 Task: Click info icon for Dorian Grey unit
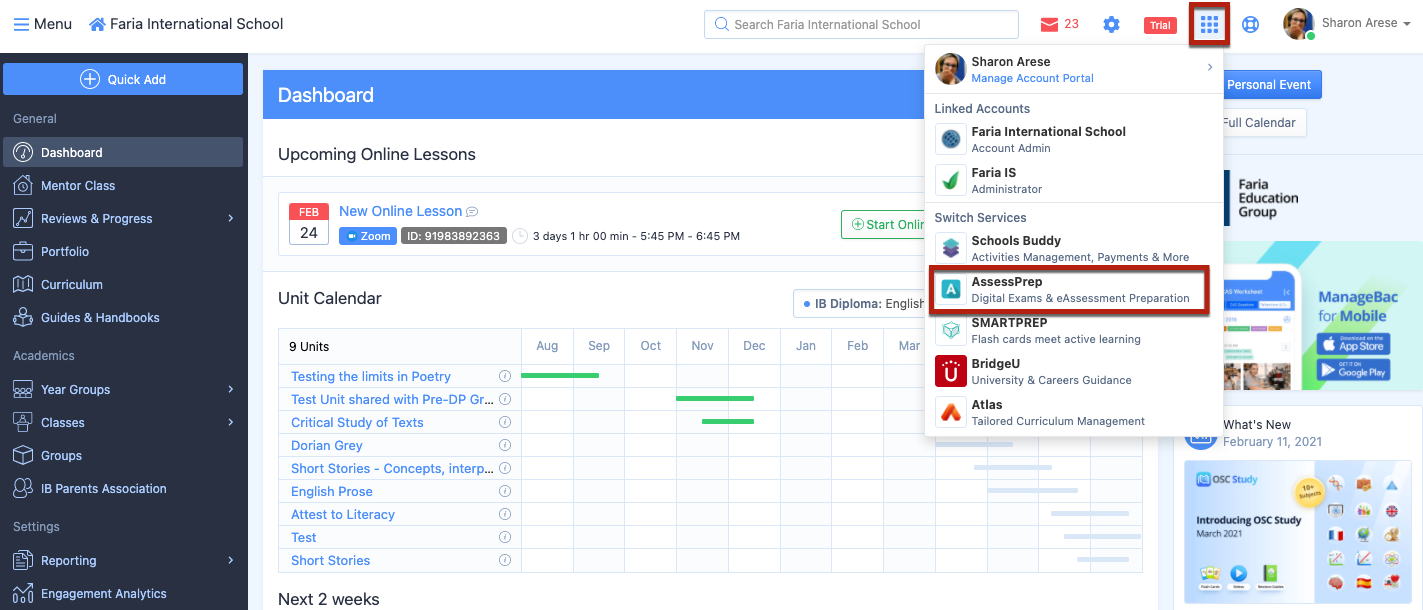(x=505, y=445)
